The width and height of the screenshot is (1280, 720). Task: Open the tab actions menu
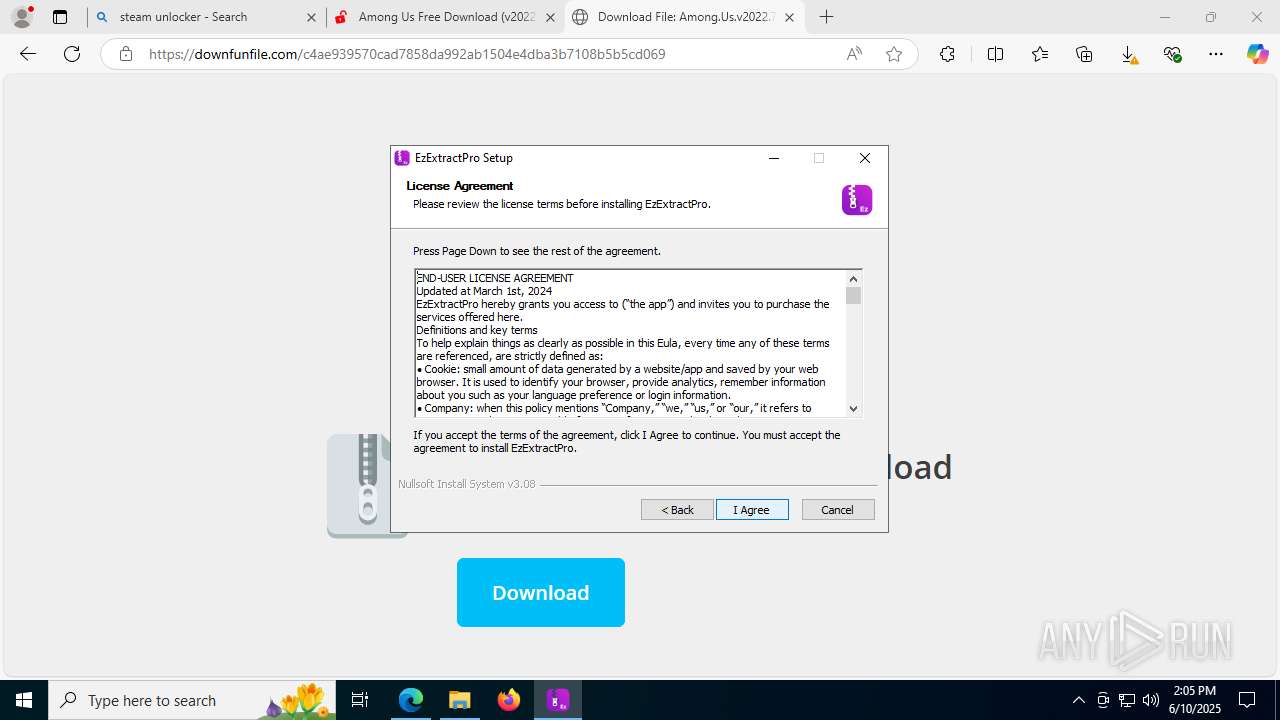click(x=60, y=17)
